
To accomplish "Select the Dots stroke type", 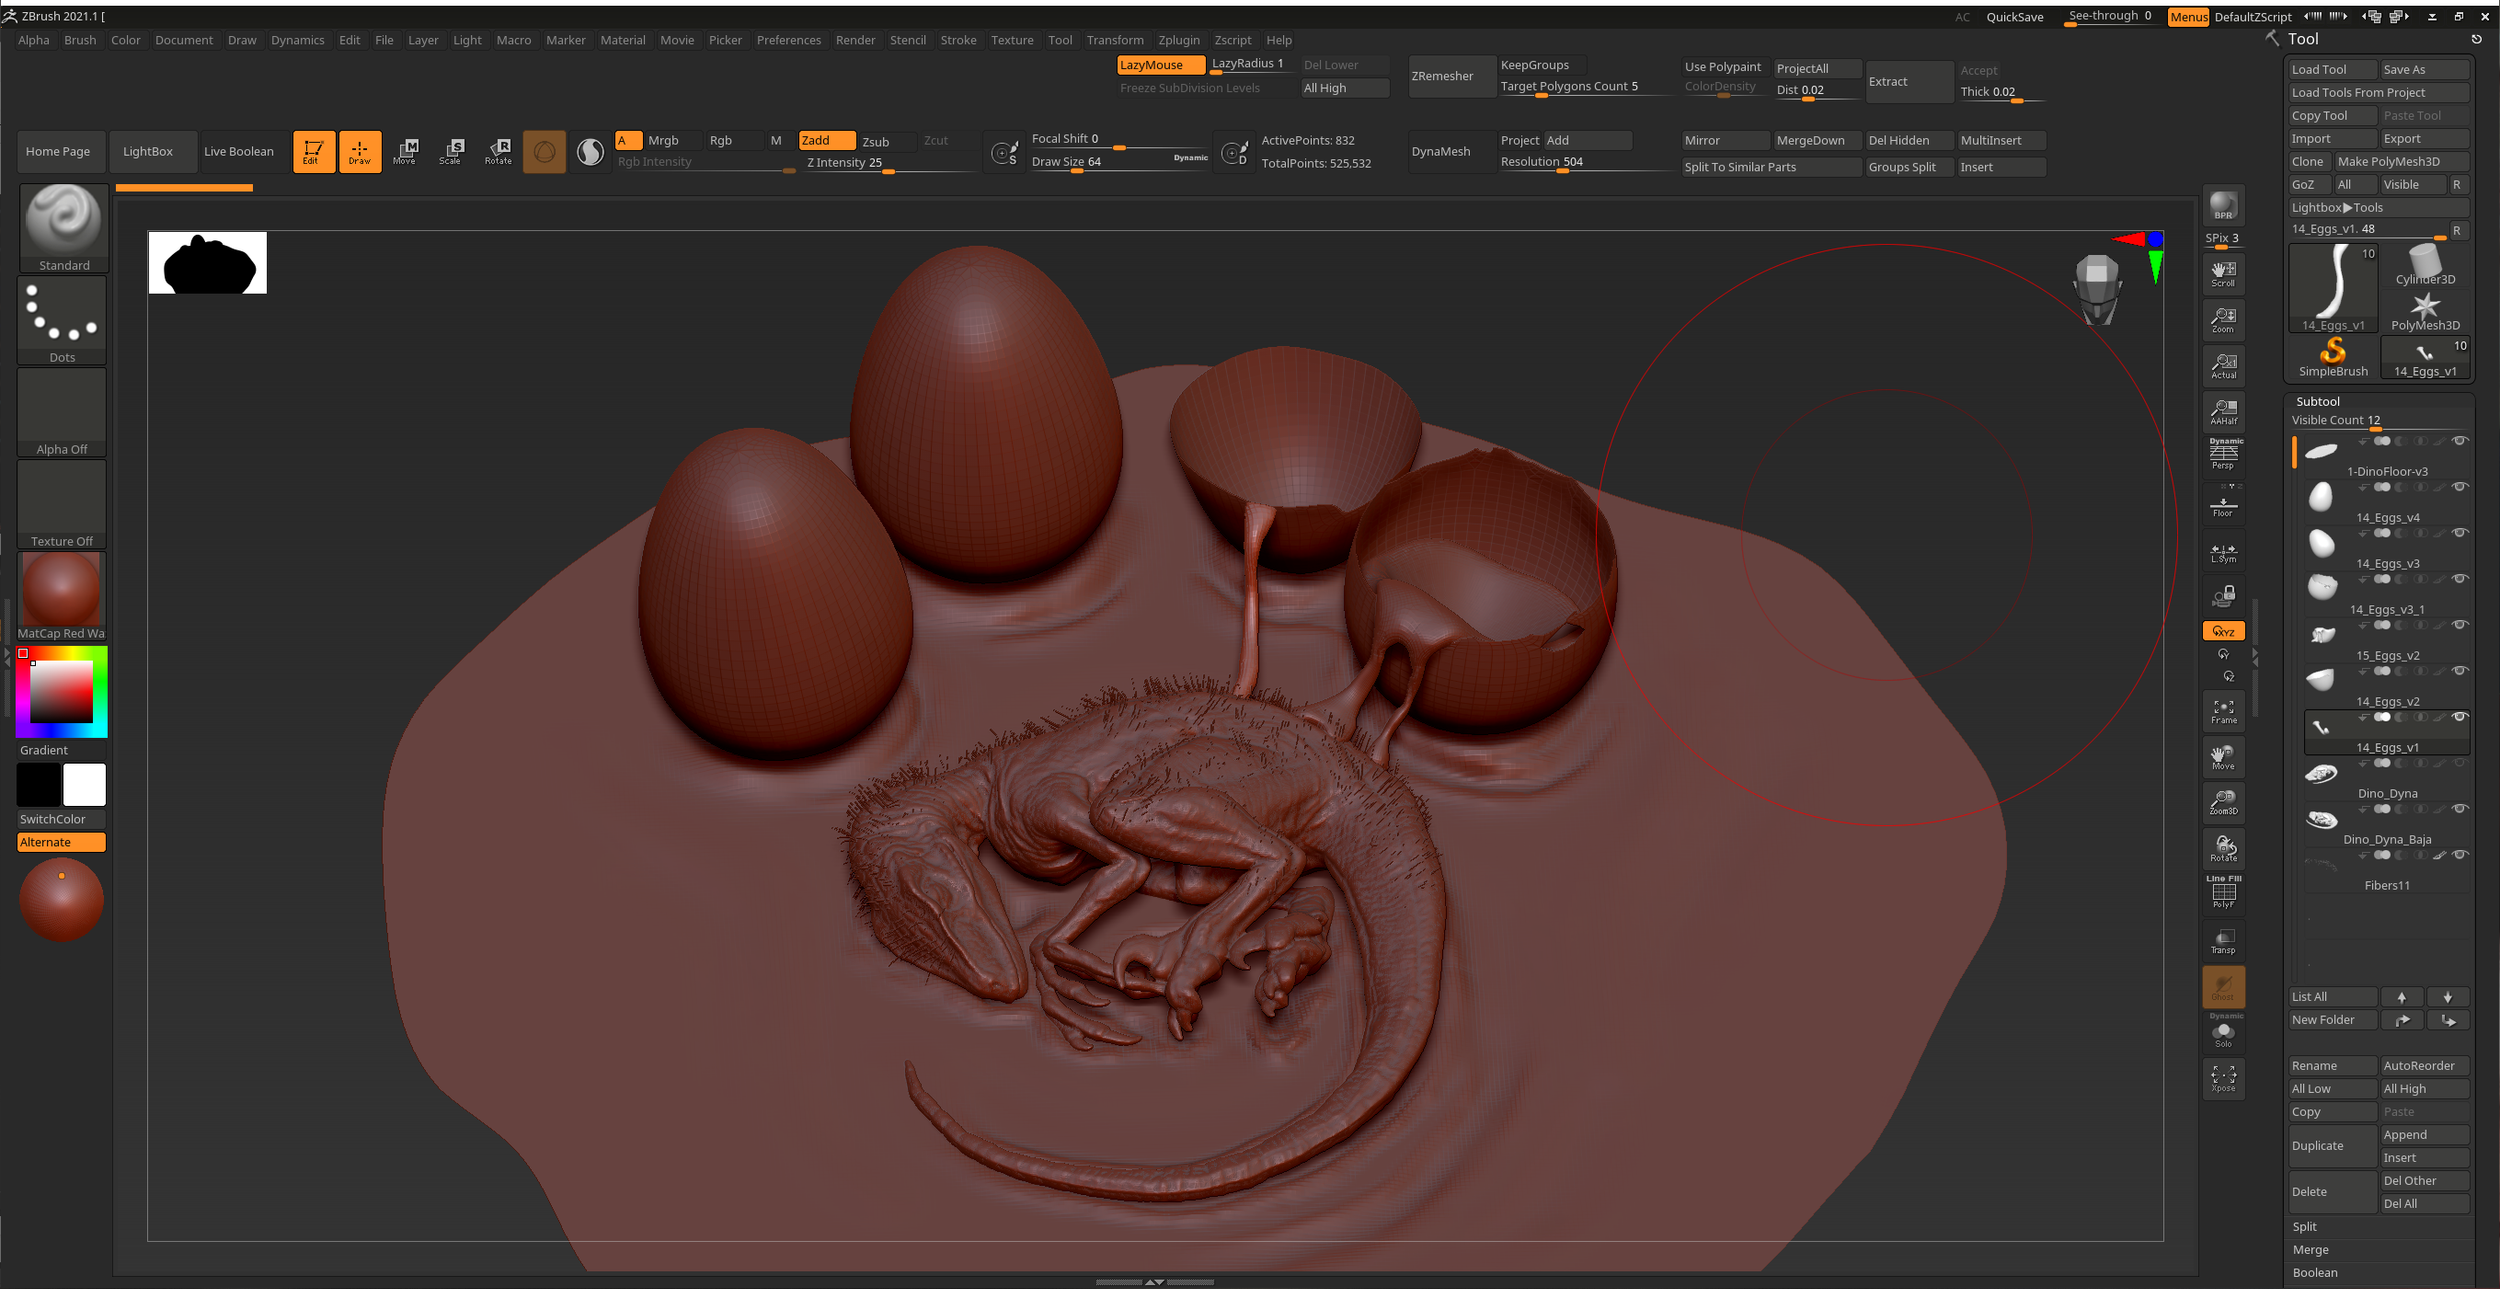I will point(62,312).
